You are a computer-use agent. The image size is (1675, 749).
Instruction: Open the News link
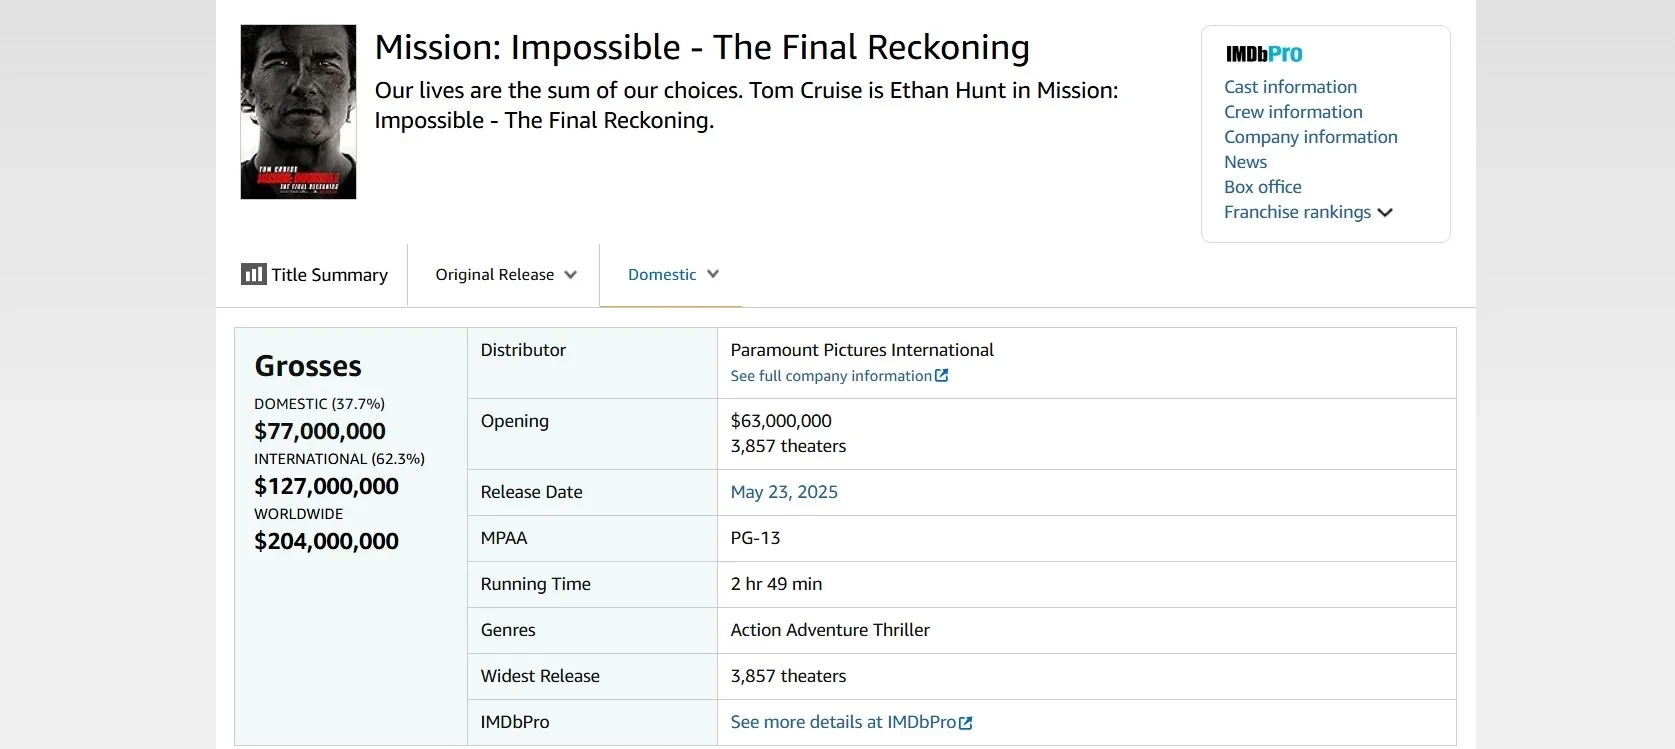tap(1245, 162)
